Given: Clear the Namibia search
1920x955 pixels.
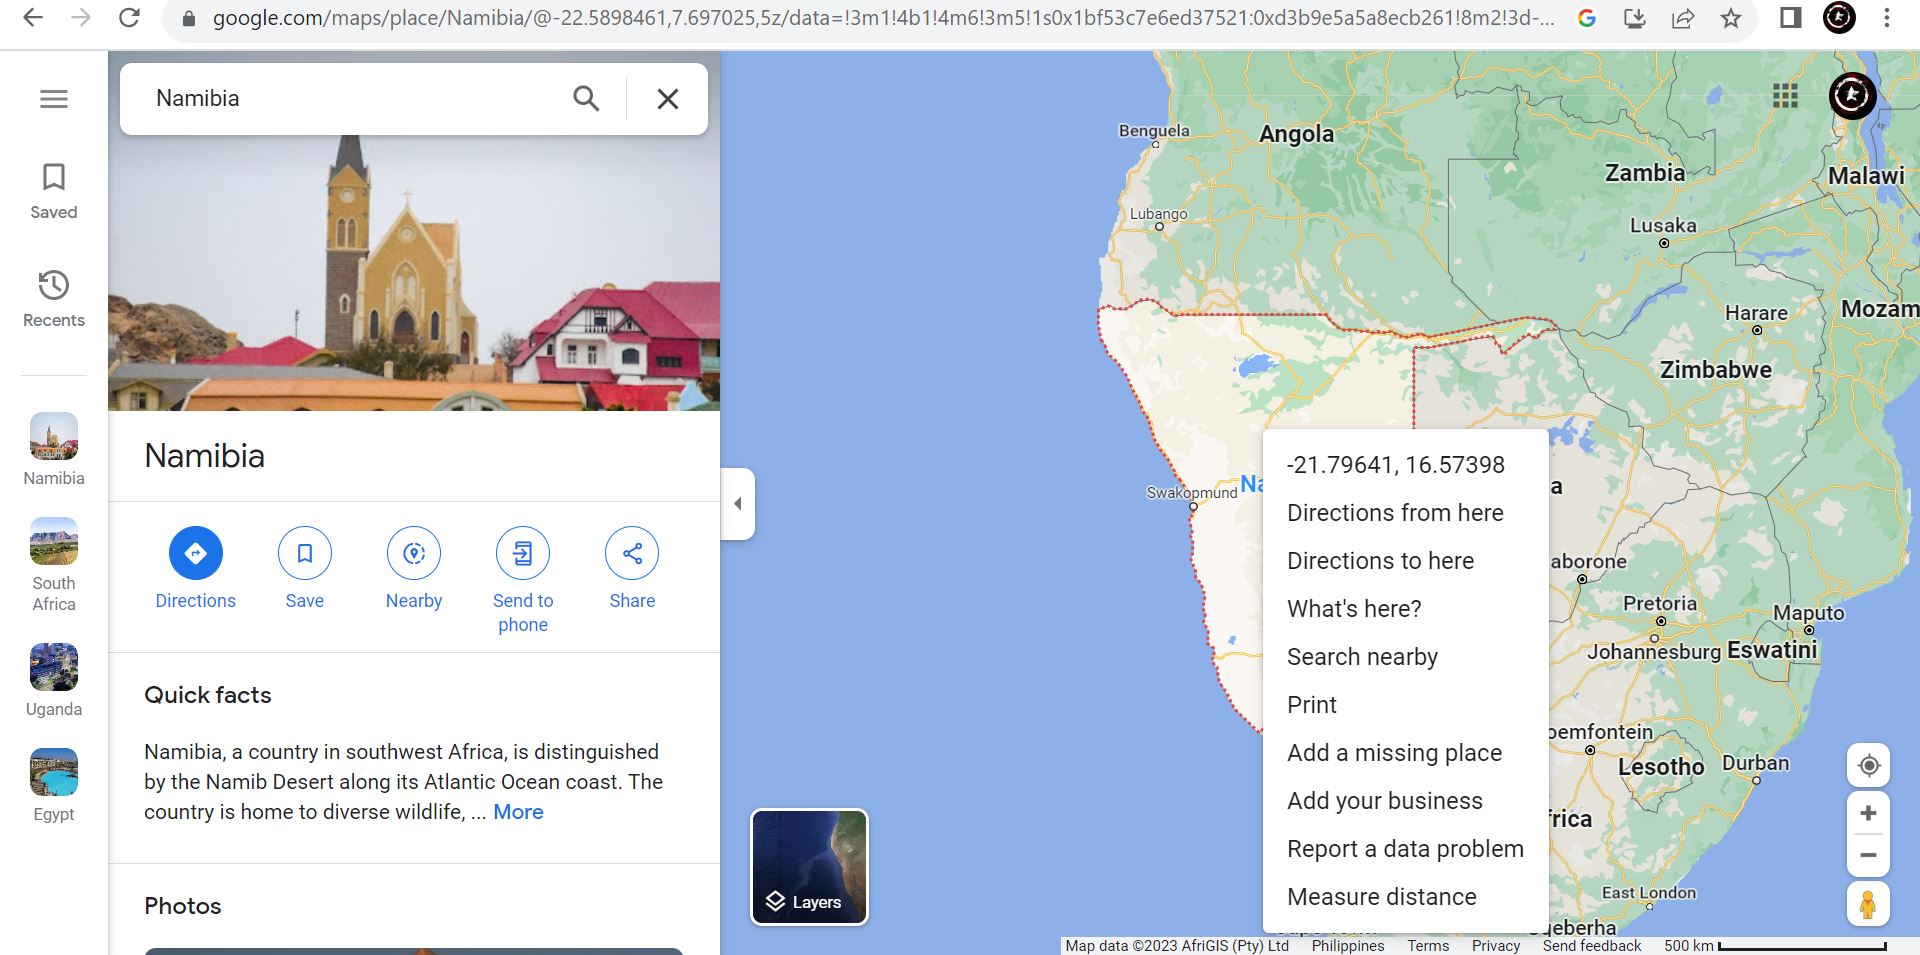Looking at the screenshot, I should click(668, 99).
